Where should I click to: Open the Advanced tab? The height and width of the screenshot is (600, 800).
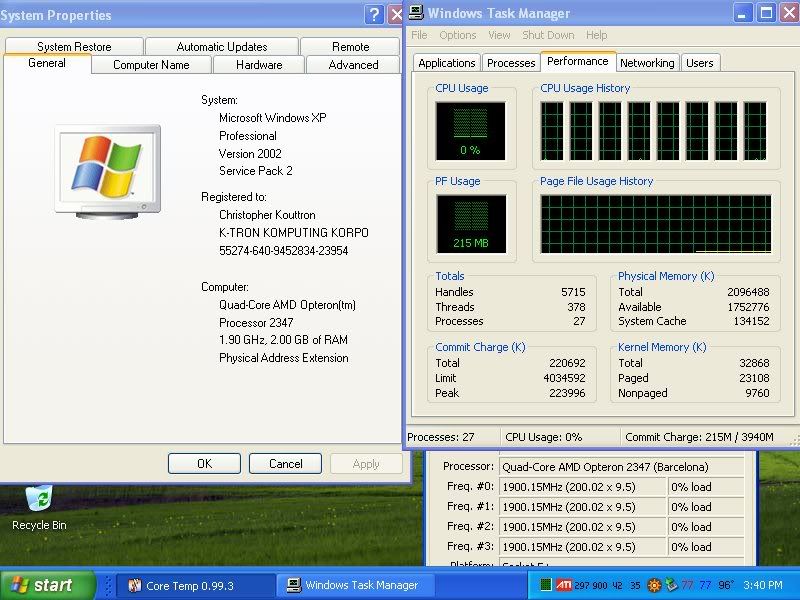click(x=354, y=65)
